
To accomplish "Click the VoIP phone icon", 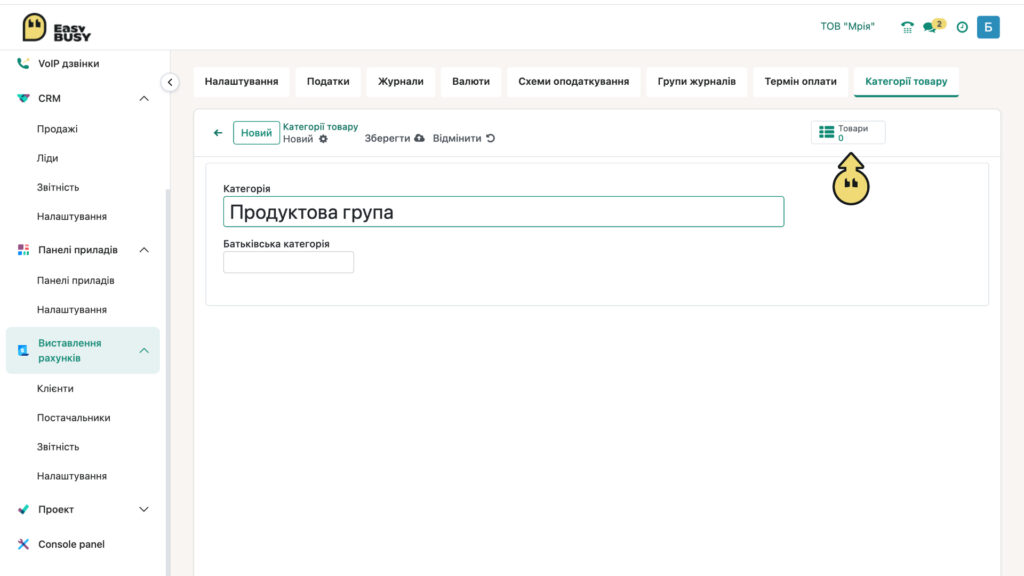I will click(24, 63).
